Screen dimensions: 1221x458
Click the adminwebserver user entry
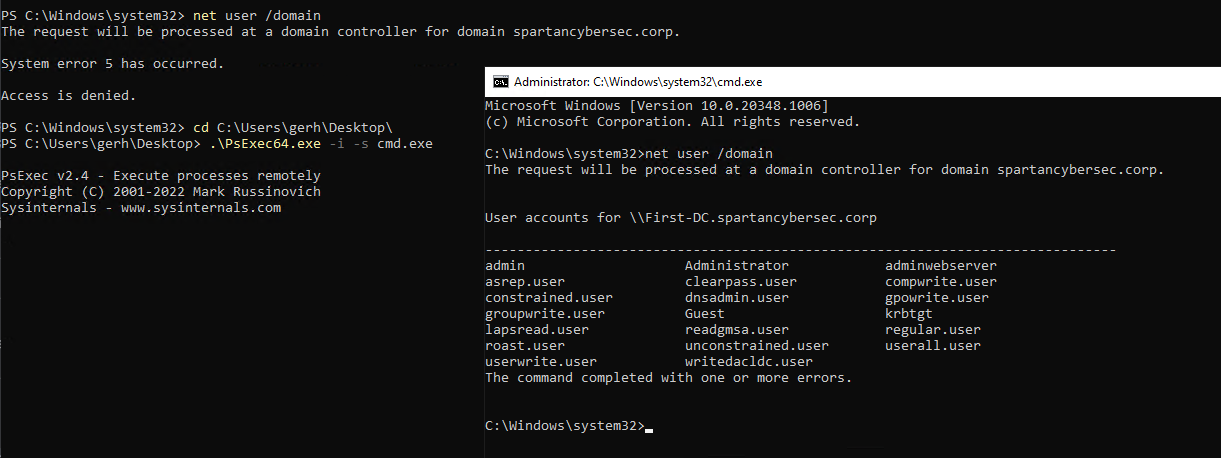click(x=940, y=266)
